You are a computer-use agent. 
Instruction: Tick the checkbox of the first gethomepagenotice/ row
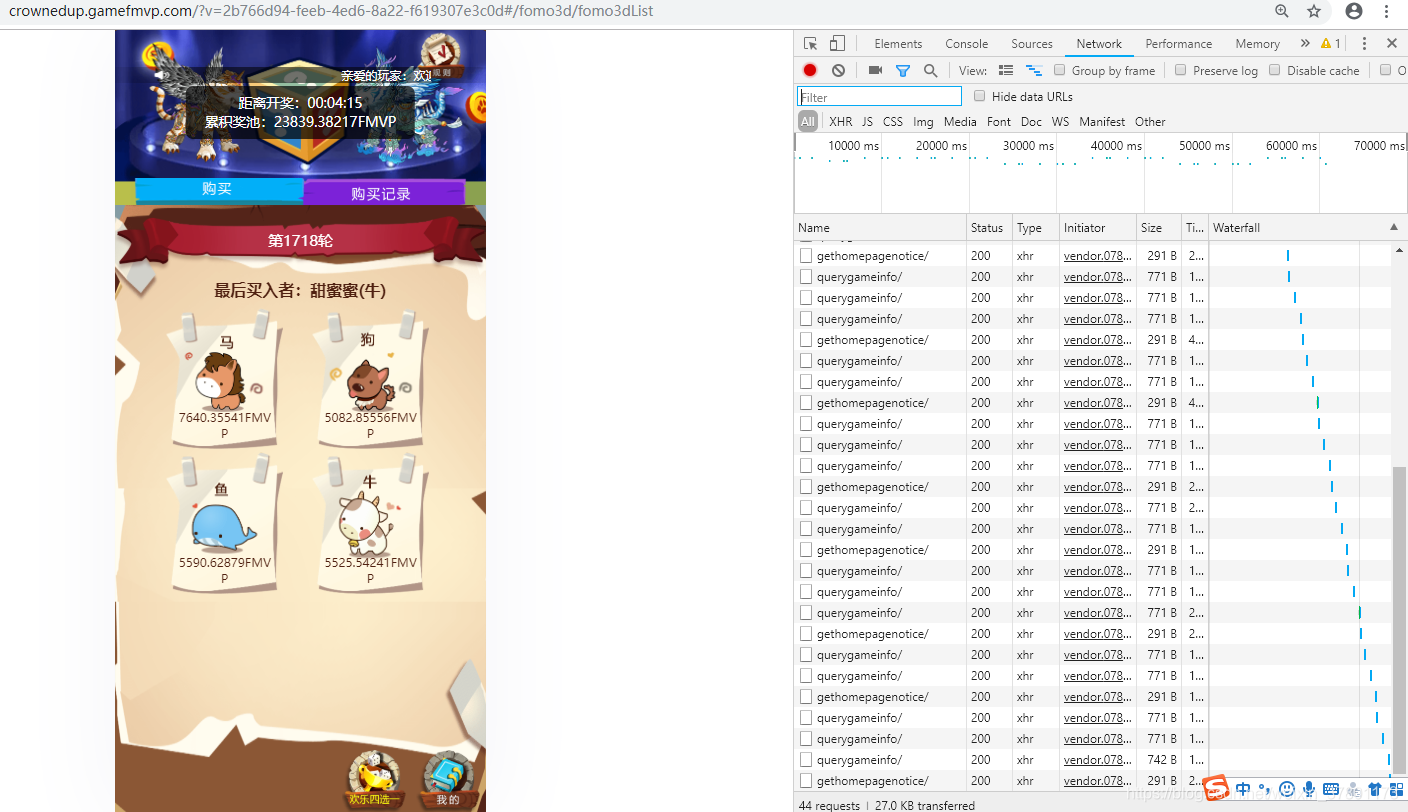point(806,255)
